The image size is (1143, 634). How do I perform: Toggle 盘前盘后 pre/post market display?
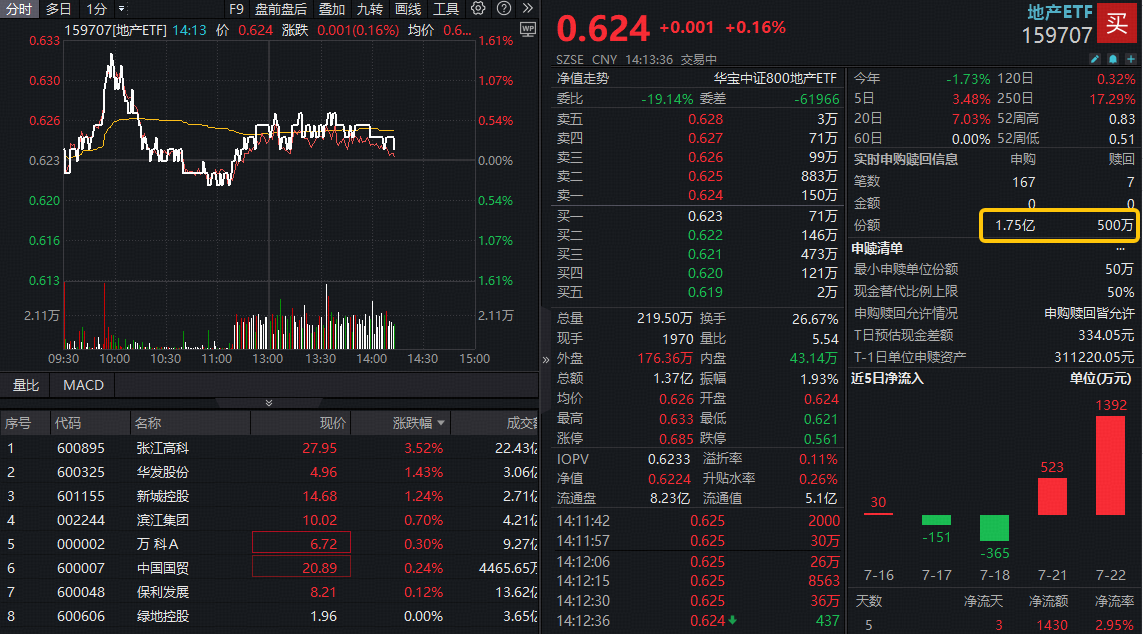(x=281, y=8)
